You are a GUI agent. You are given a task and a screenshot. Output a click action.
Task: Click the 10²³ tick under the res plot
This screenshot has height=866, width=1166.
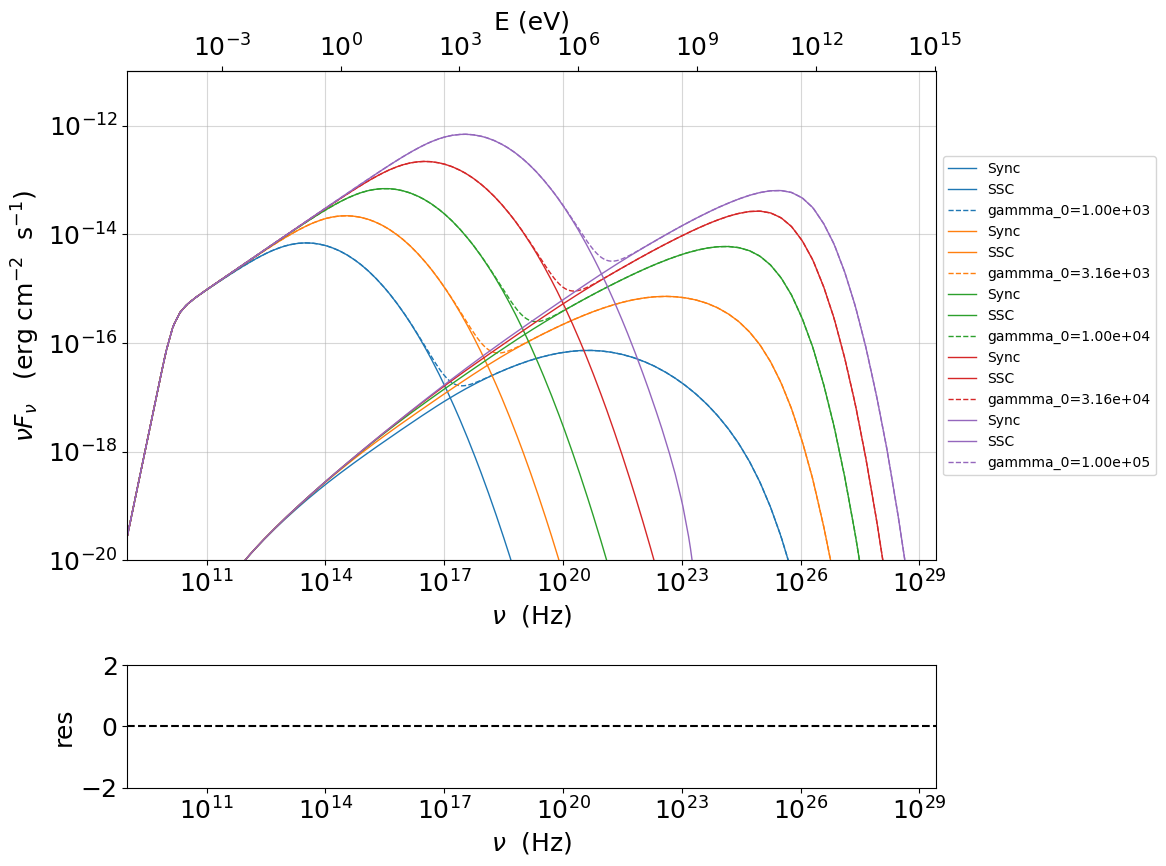point(682,807)
